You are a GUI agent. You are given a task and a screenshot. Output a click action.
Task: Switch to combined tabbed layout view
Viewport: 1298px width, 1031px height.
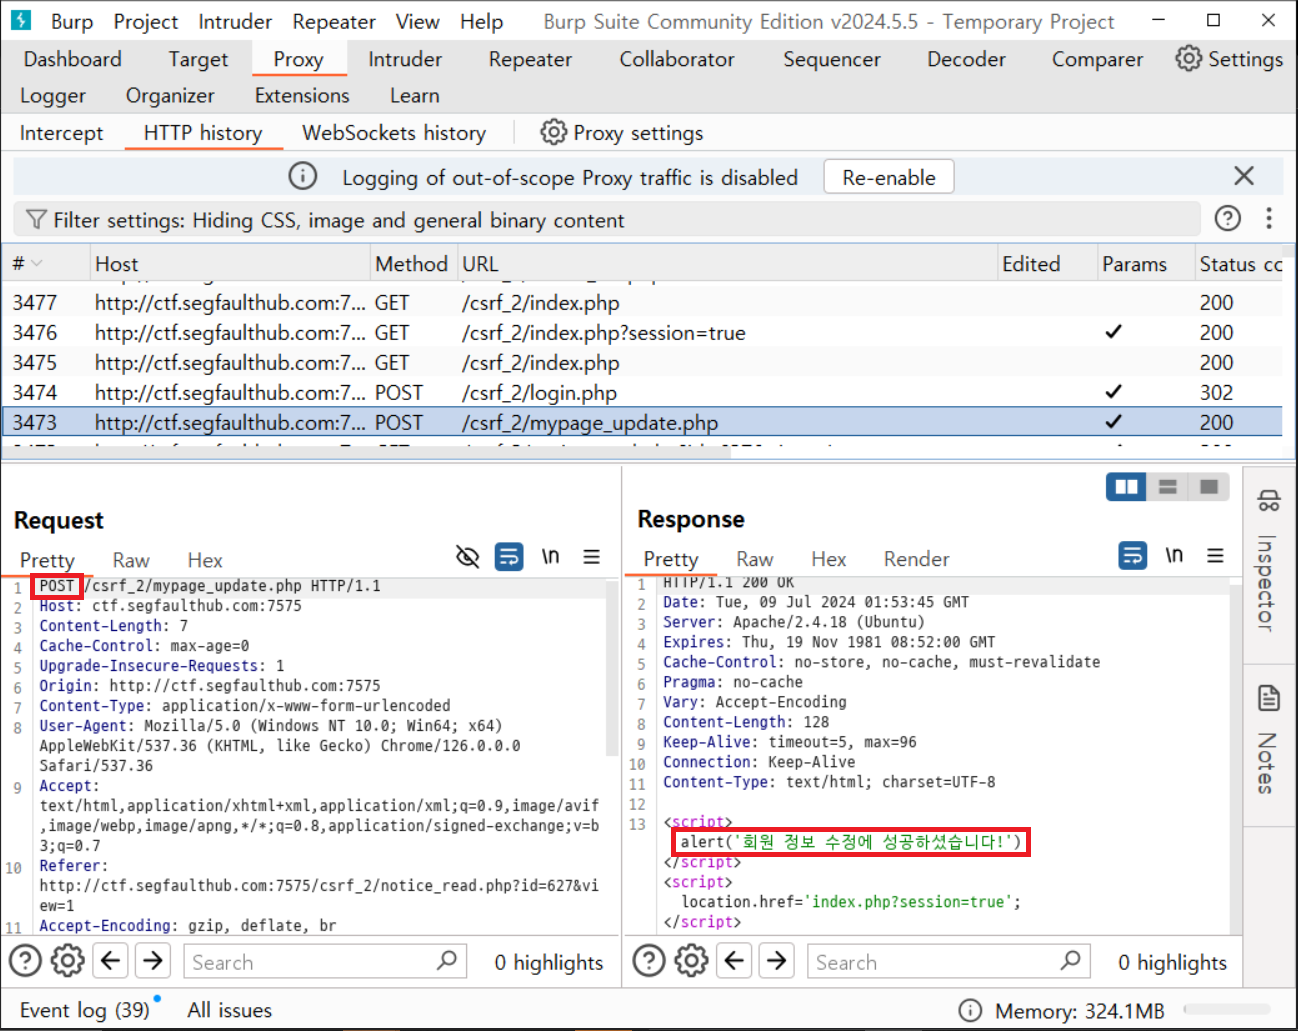click(1209, 487)
